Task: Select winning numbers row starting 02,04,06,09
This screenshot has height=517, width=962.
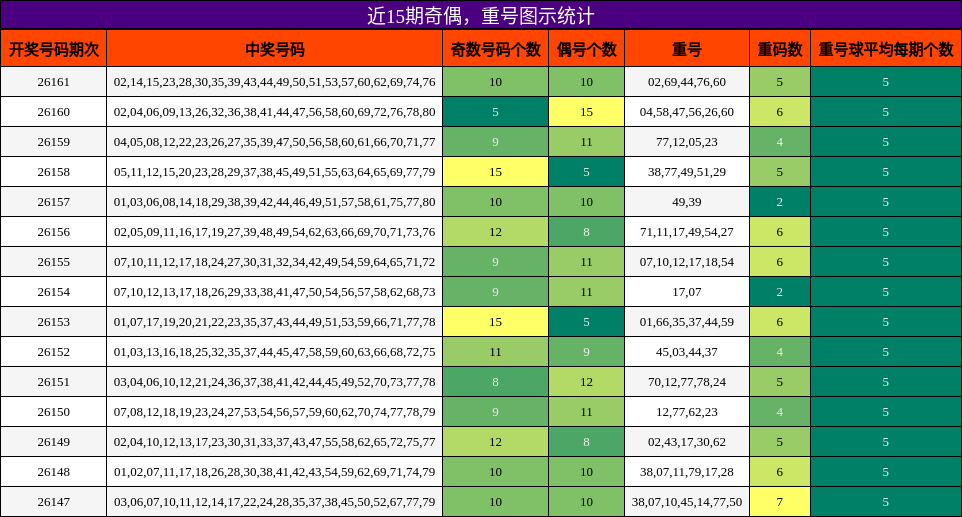Action: [274, 112]
